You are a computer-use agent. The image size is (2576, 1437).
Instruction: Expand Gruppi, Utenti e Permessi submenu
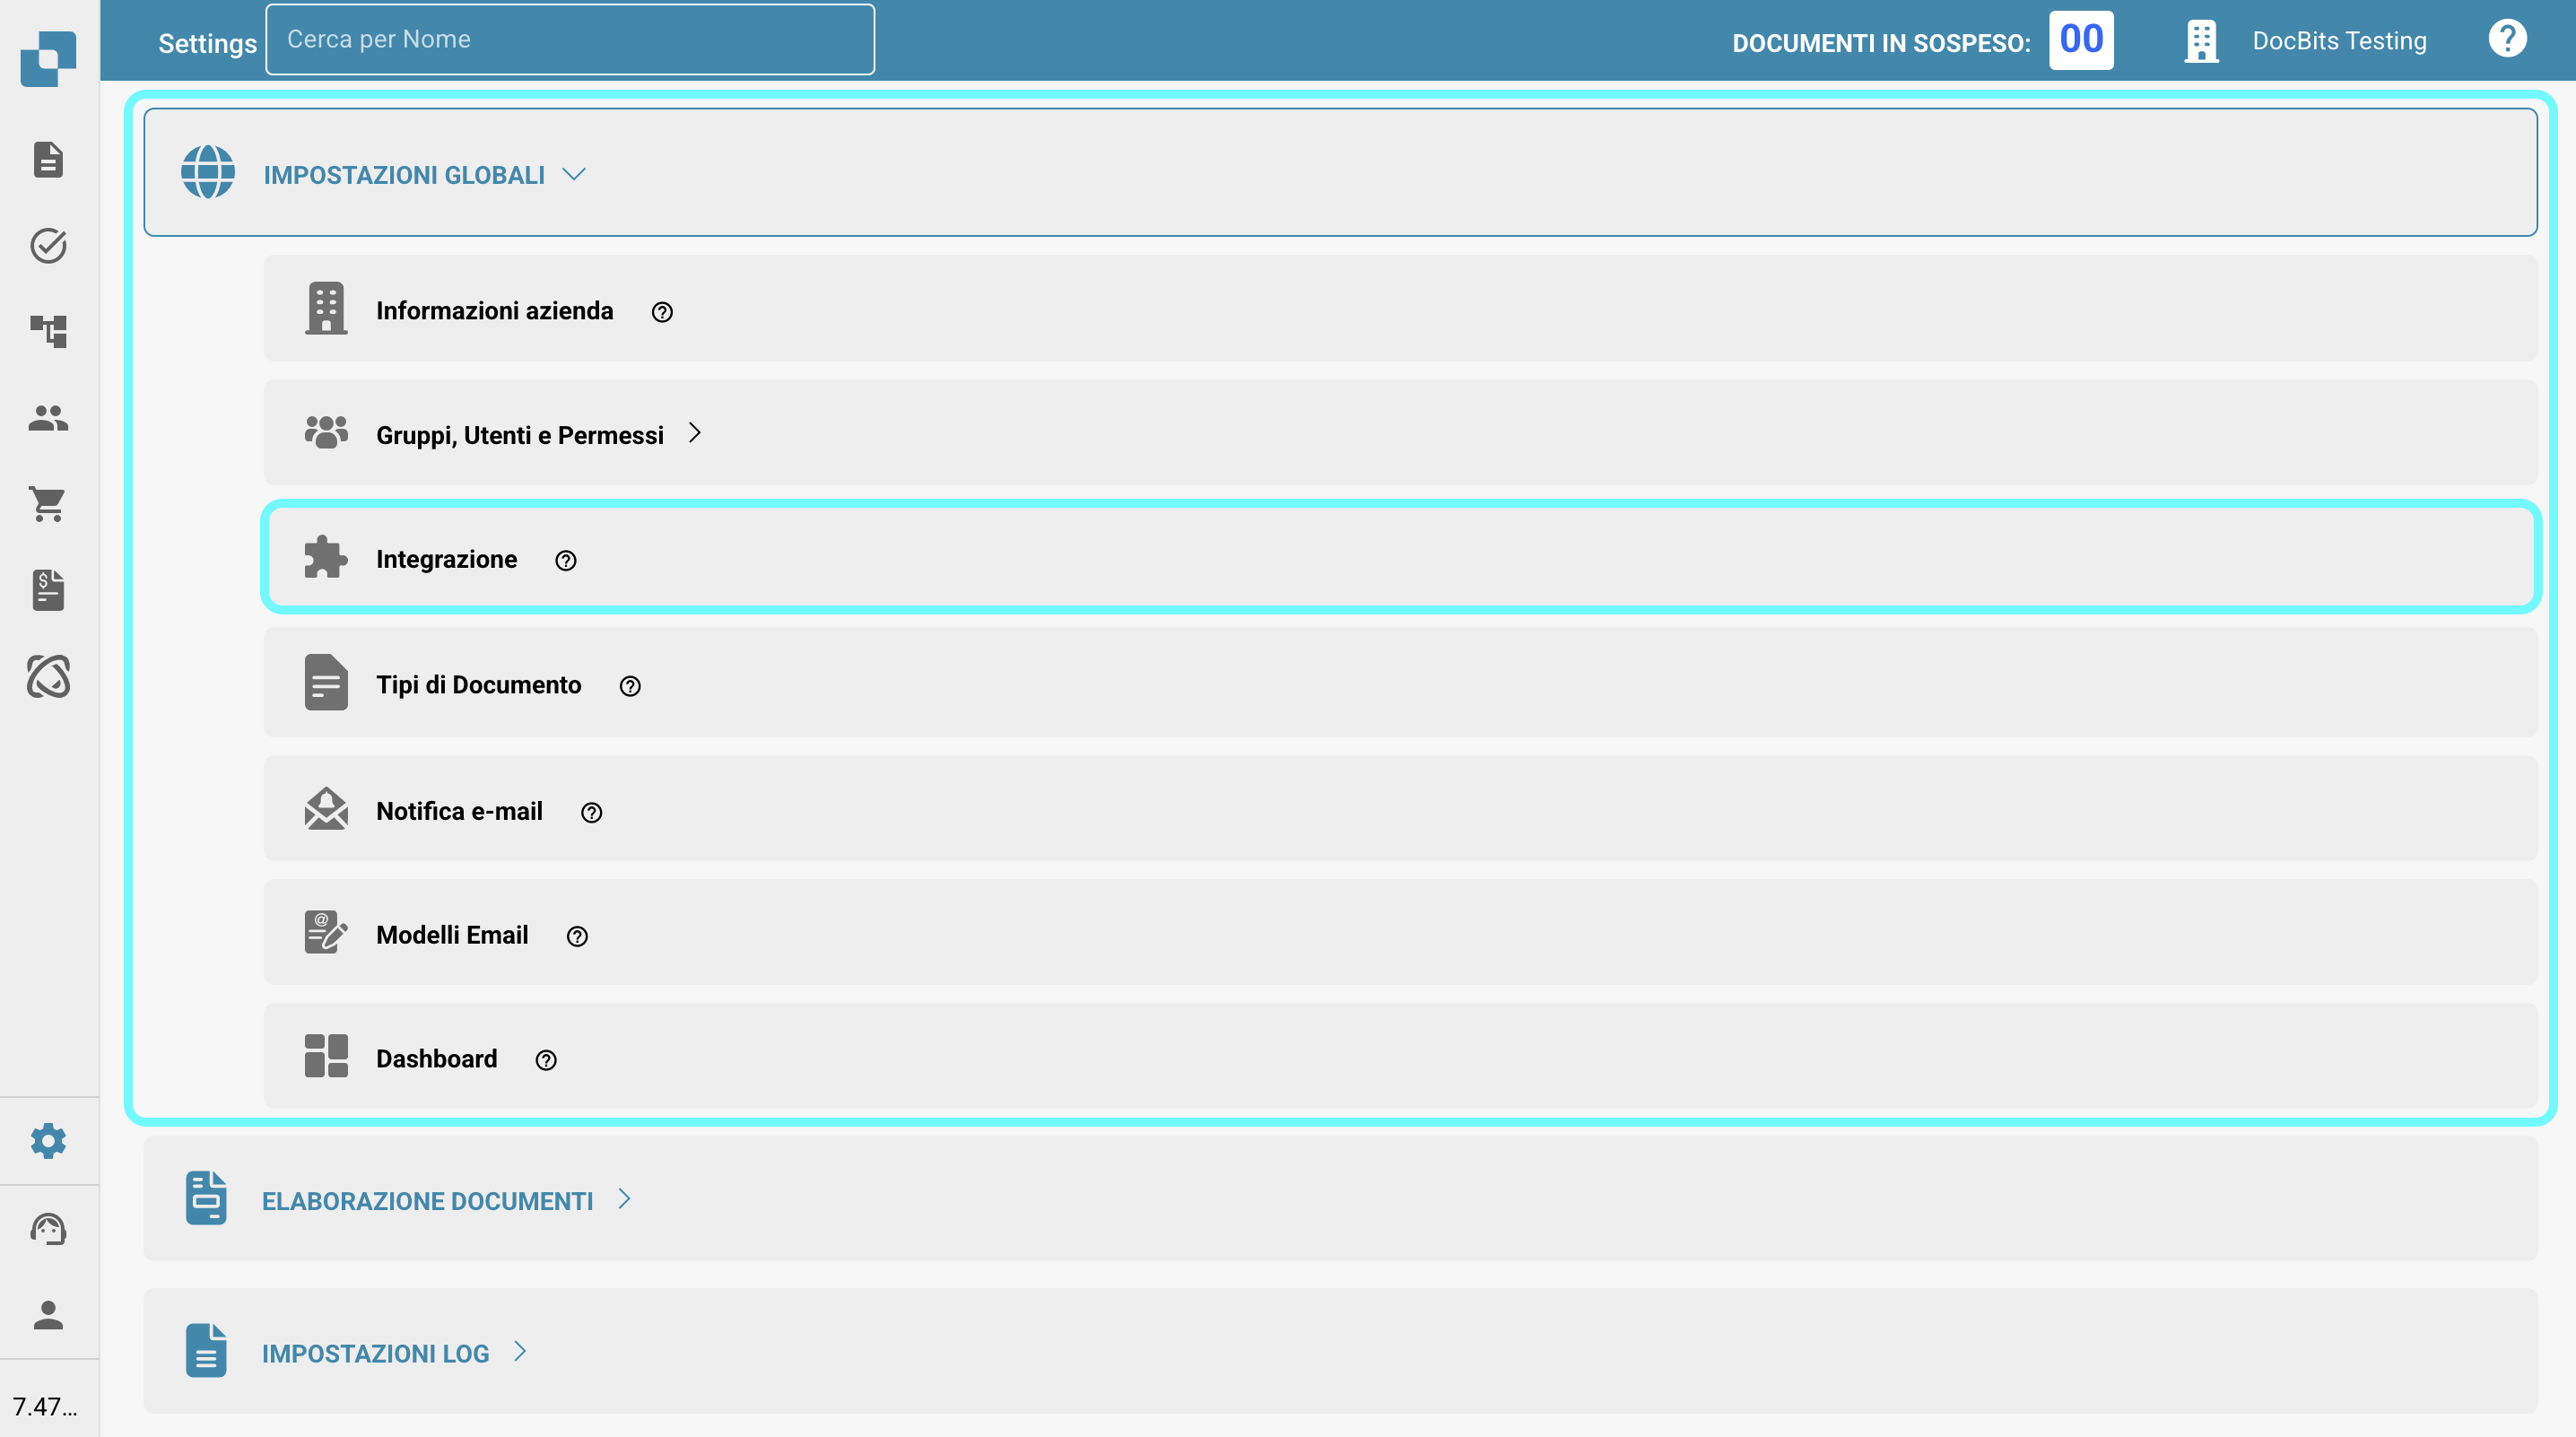point(520,435)
